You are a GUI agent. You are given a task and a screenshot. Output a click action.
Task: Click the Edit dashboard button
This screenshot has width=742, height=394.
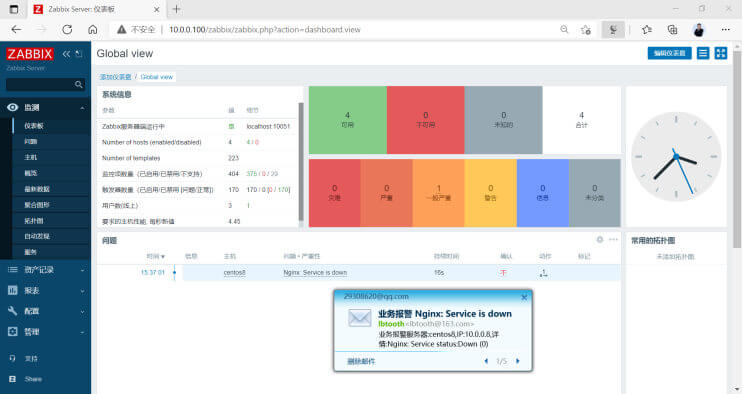[x=669, y=53]
